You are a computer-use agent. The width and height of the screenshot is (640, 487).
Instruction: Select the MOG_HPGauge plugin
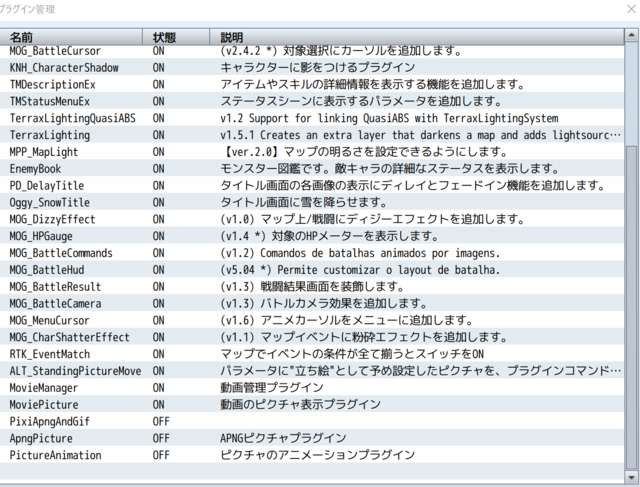click(x=41, y=236)
